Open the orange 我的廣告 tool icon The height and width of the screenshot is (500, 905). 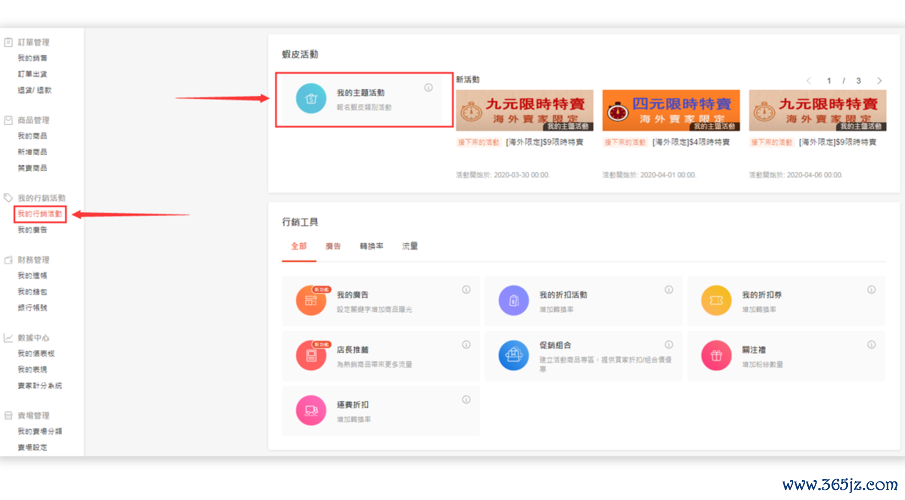tap(311, 300)
